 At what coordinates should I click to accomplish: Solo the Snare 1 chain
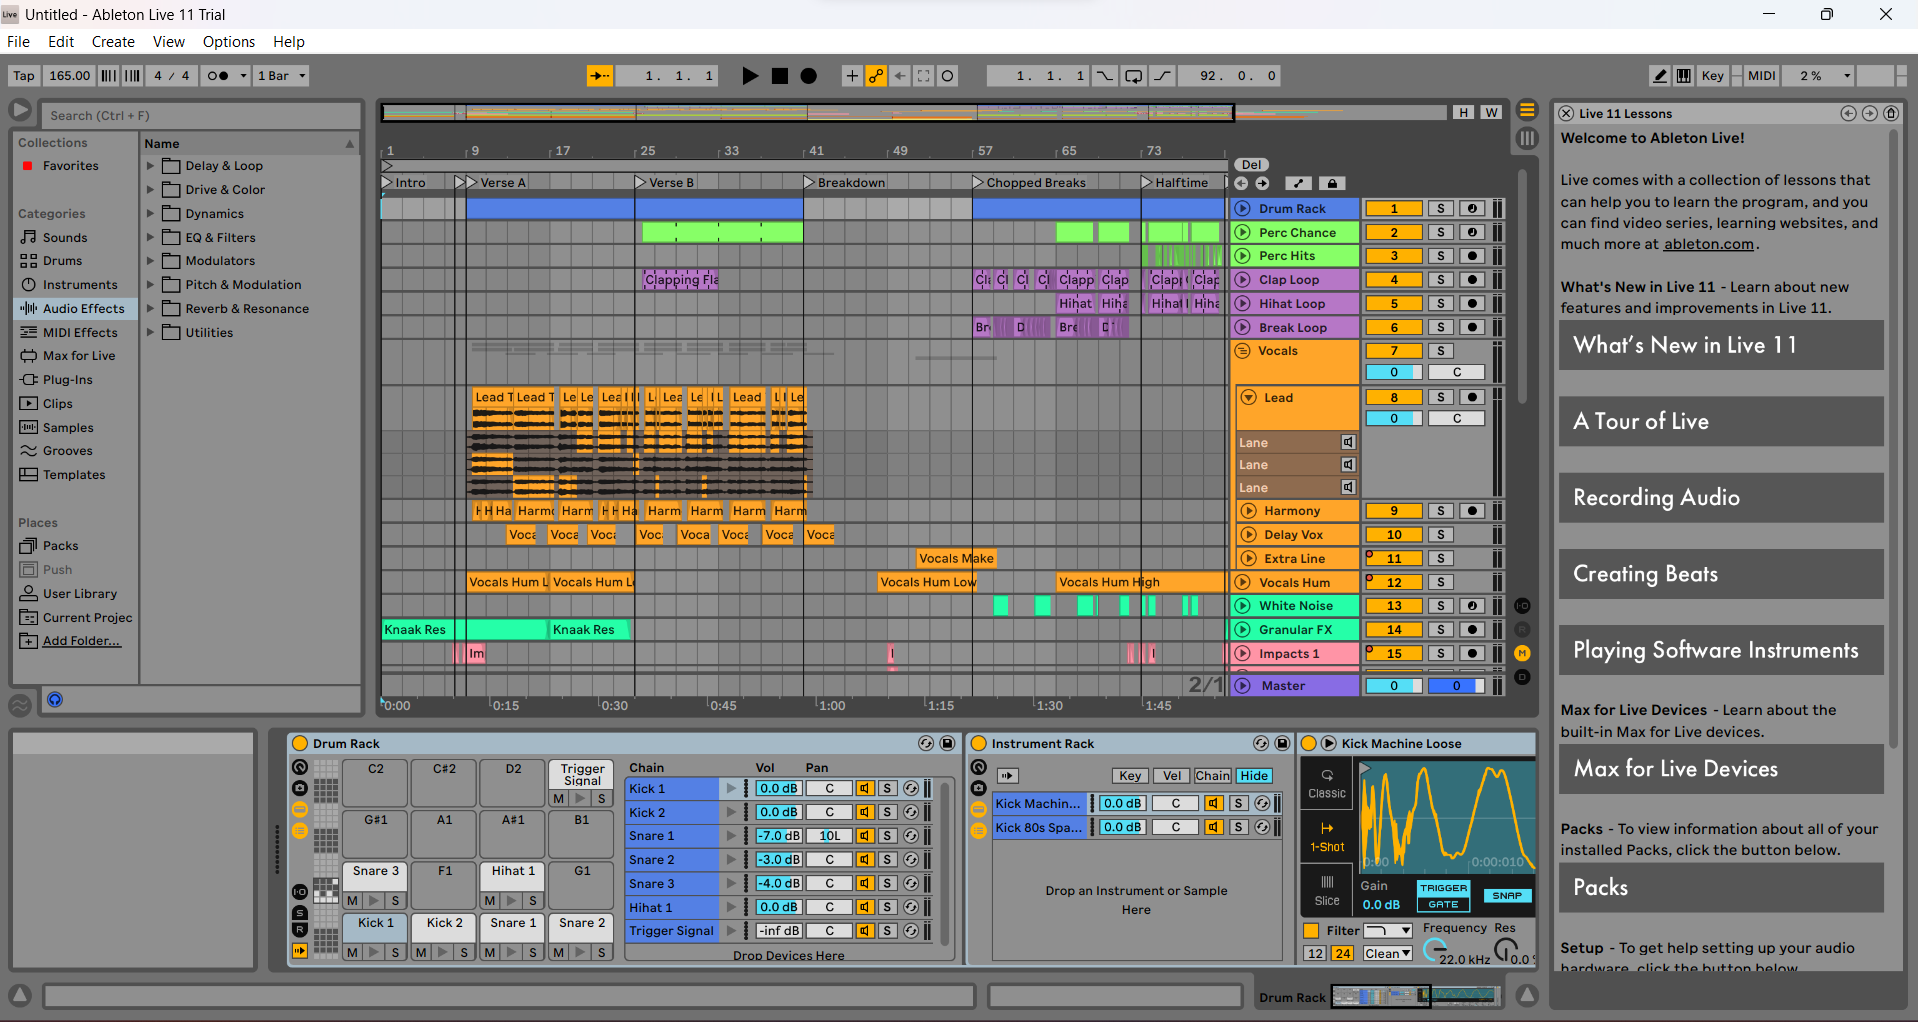(x=887, y=836)
